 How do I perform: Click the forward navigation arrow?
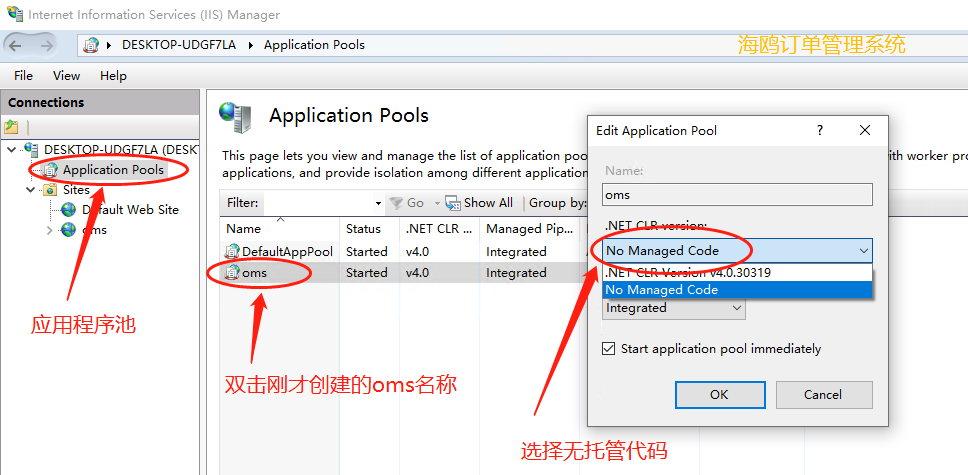point(46,45)
